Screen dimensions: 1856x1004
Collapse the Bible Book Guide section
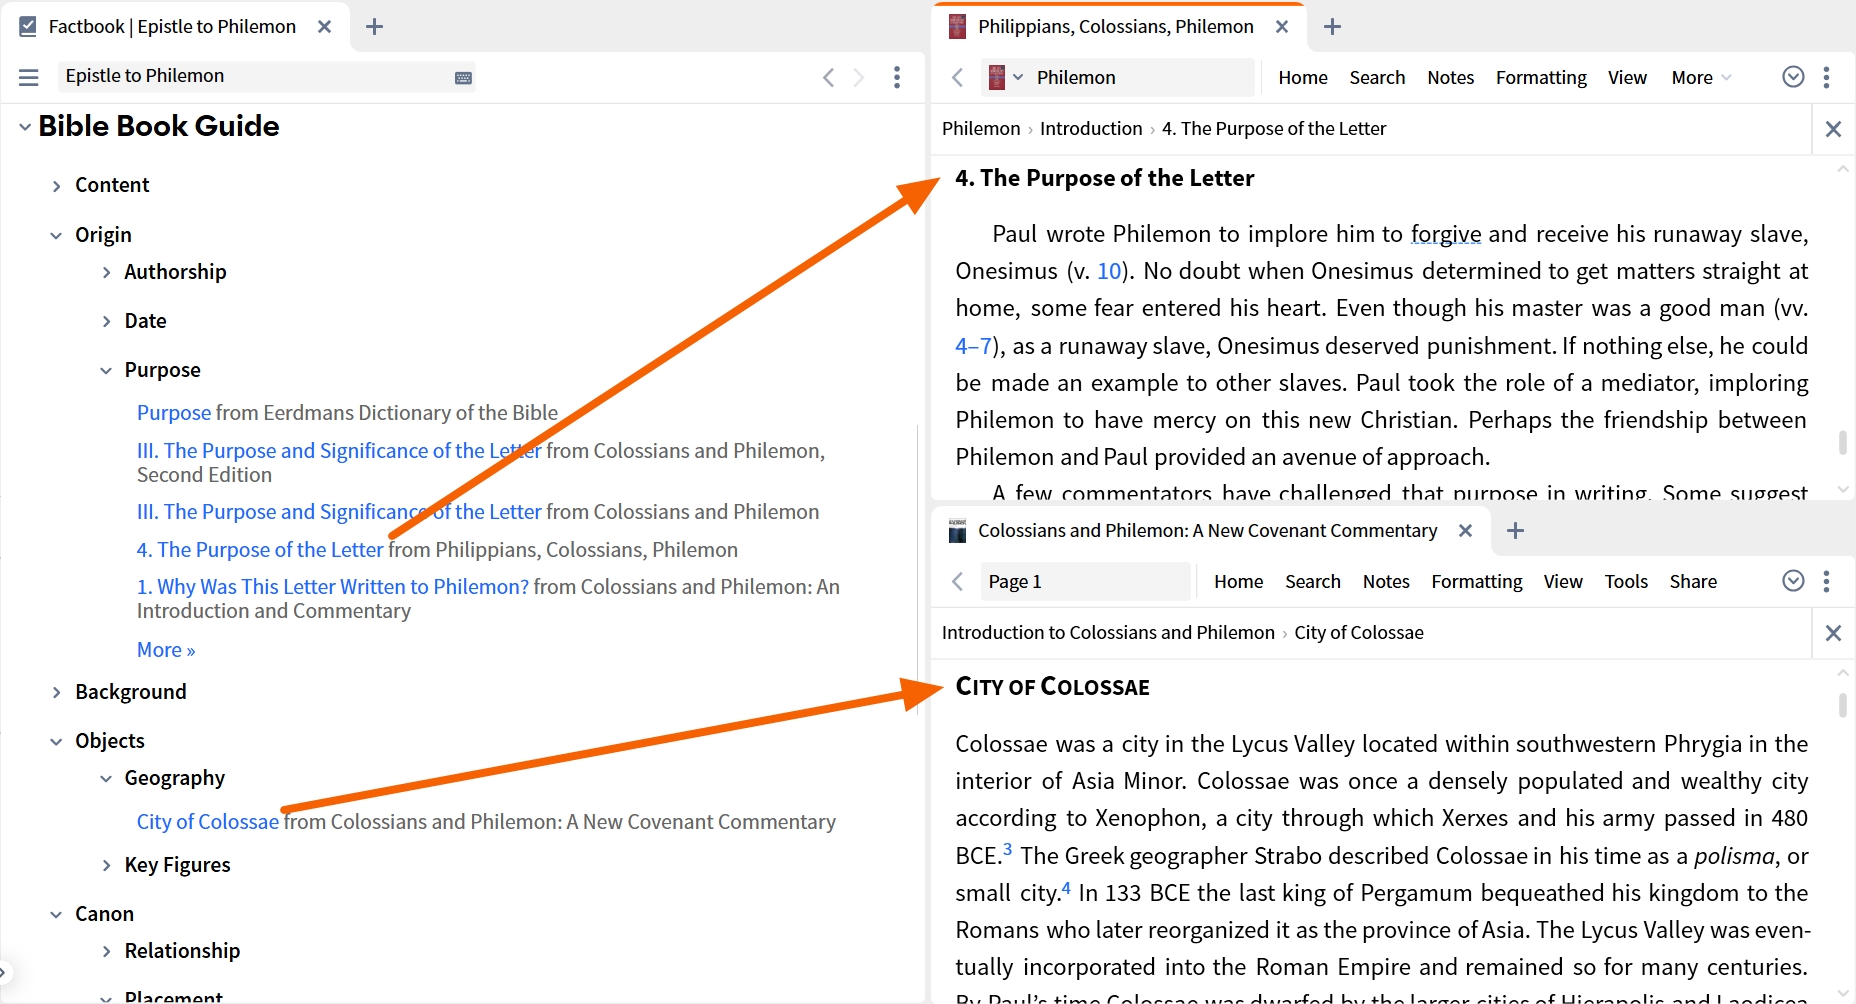coord(24,127)
